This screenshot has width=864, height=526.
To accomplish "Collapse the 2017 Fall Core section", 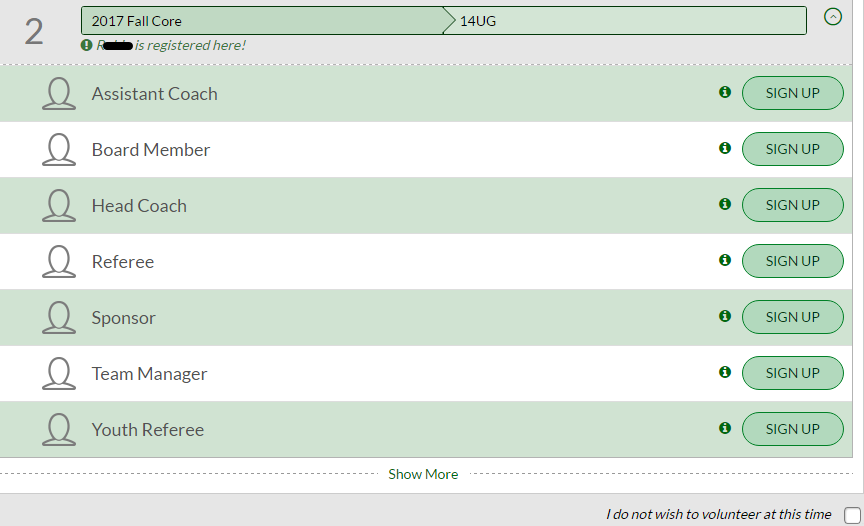I will point(833,17).
